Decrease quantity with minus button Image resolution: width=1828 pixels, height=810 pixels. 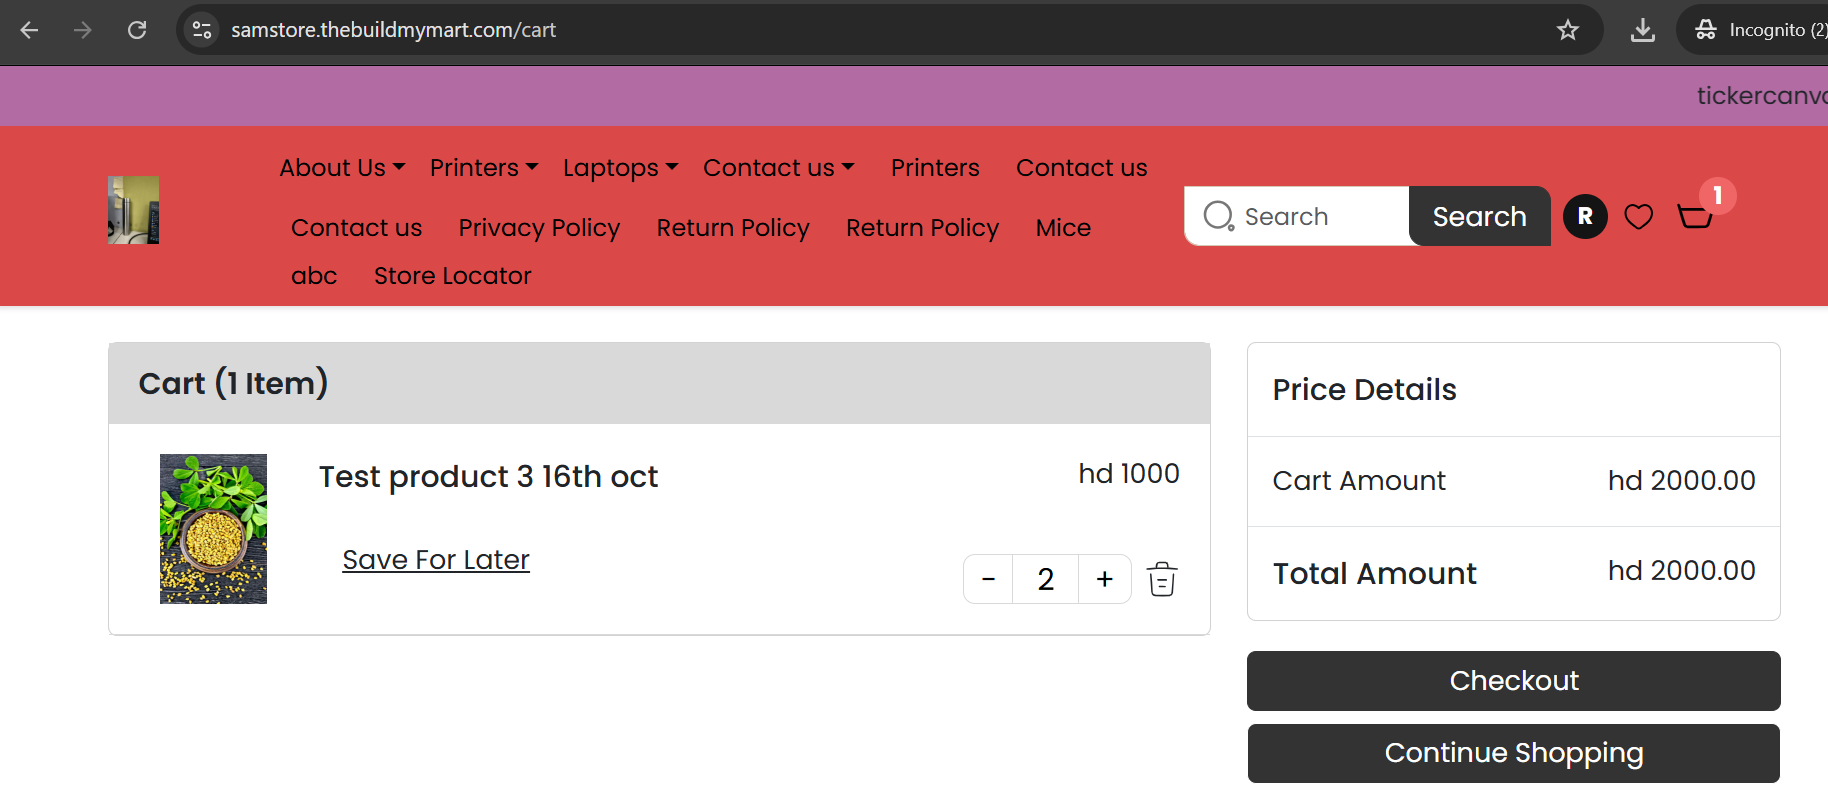[x=988, y=579]
